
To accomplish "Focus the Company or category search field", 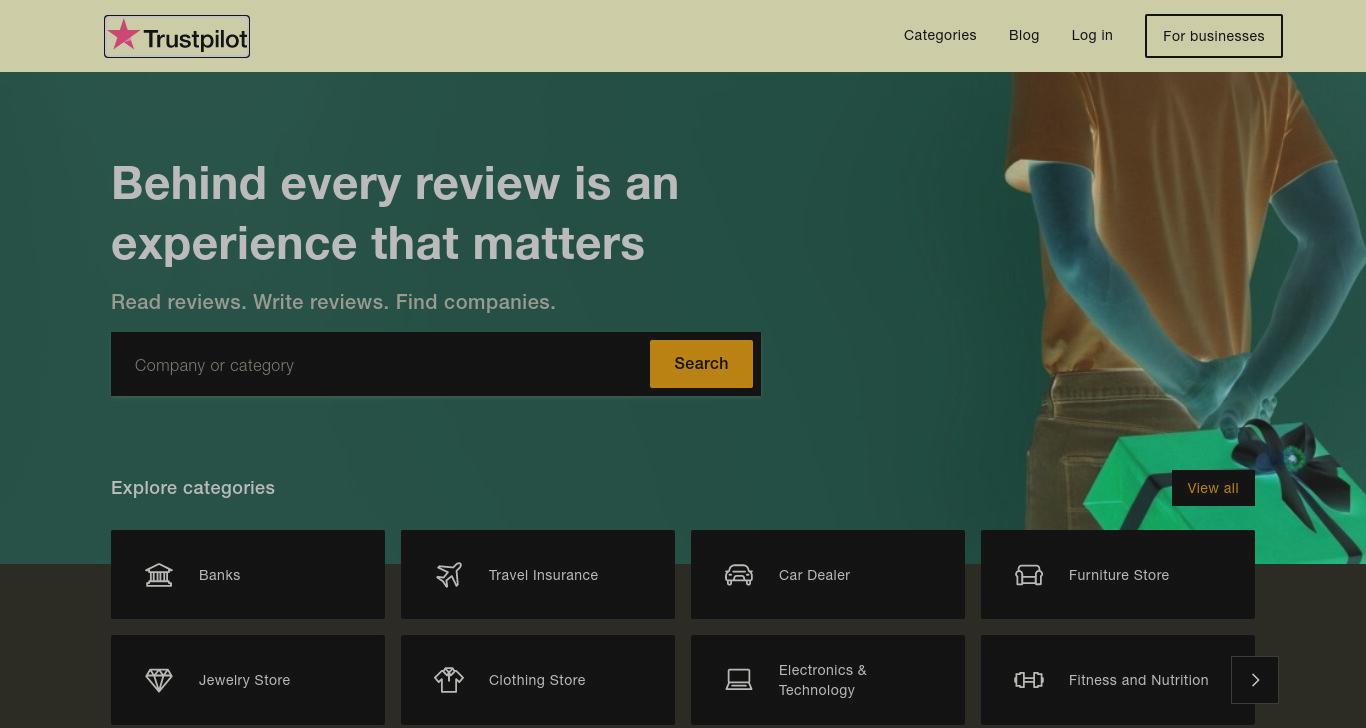I will tap(380, 365).
